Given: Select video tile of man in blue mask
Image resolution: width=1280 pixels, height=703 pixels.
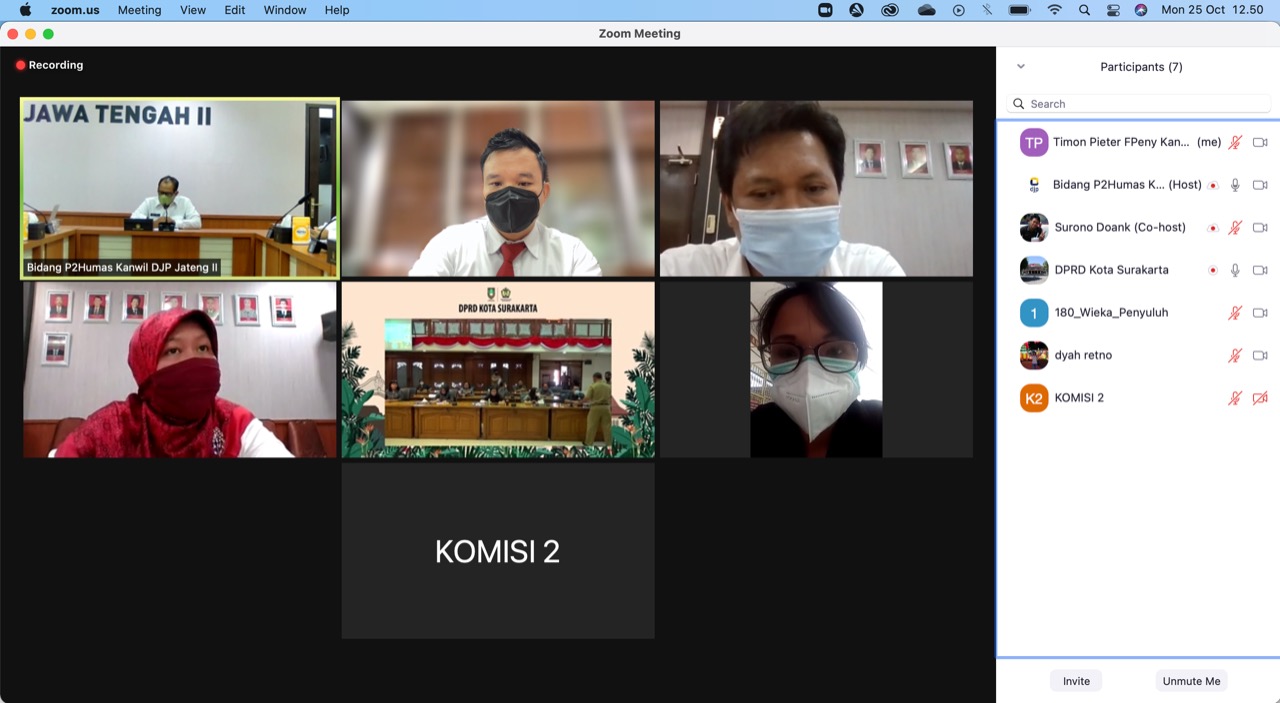Looking at the screenshot, I should coord(816,188).
